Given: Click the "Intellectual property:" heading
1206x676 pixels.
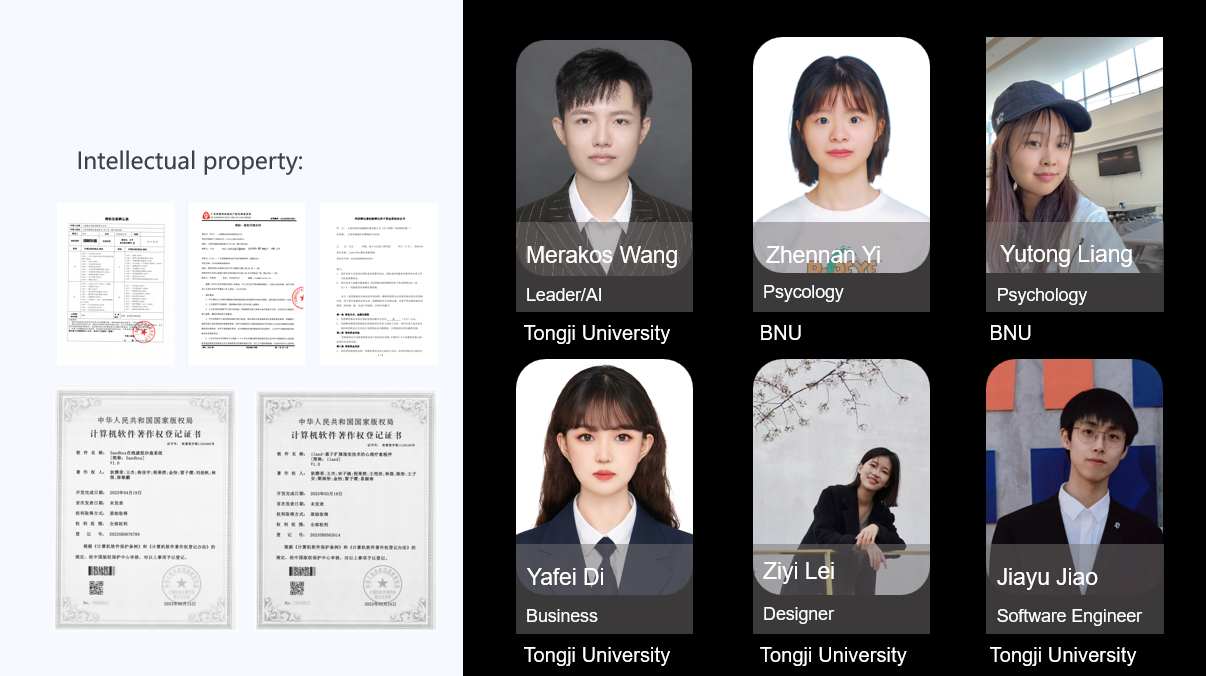Looking at the screenshot, I should [x=189, y=161].
